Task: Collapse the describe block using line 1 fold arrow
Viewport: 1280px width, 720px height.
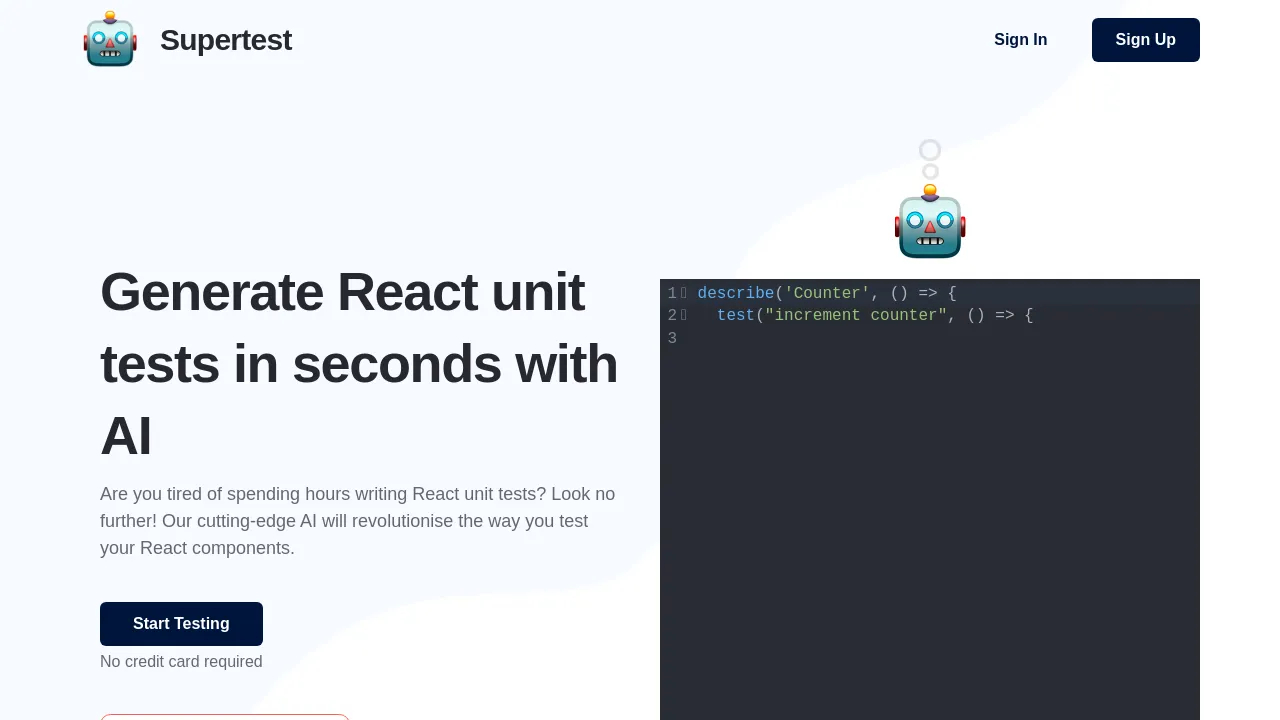Action: (684, 293)
